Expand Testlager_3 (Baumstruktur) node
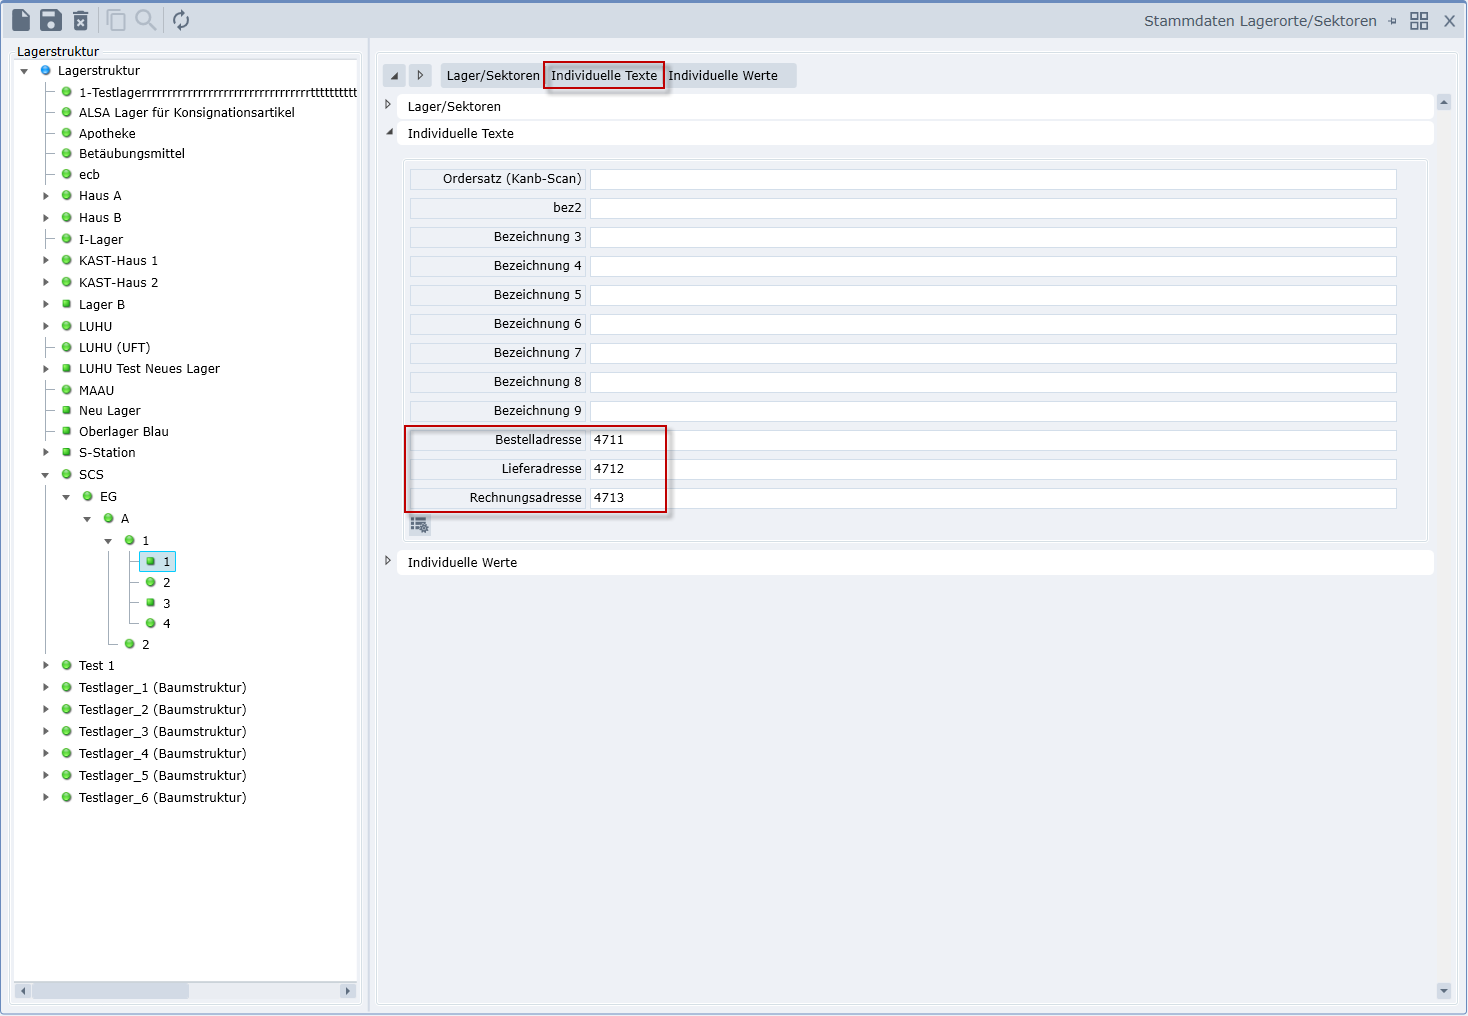This screenshot has height=1016, width=1468. tap(46, 732)
